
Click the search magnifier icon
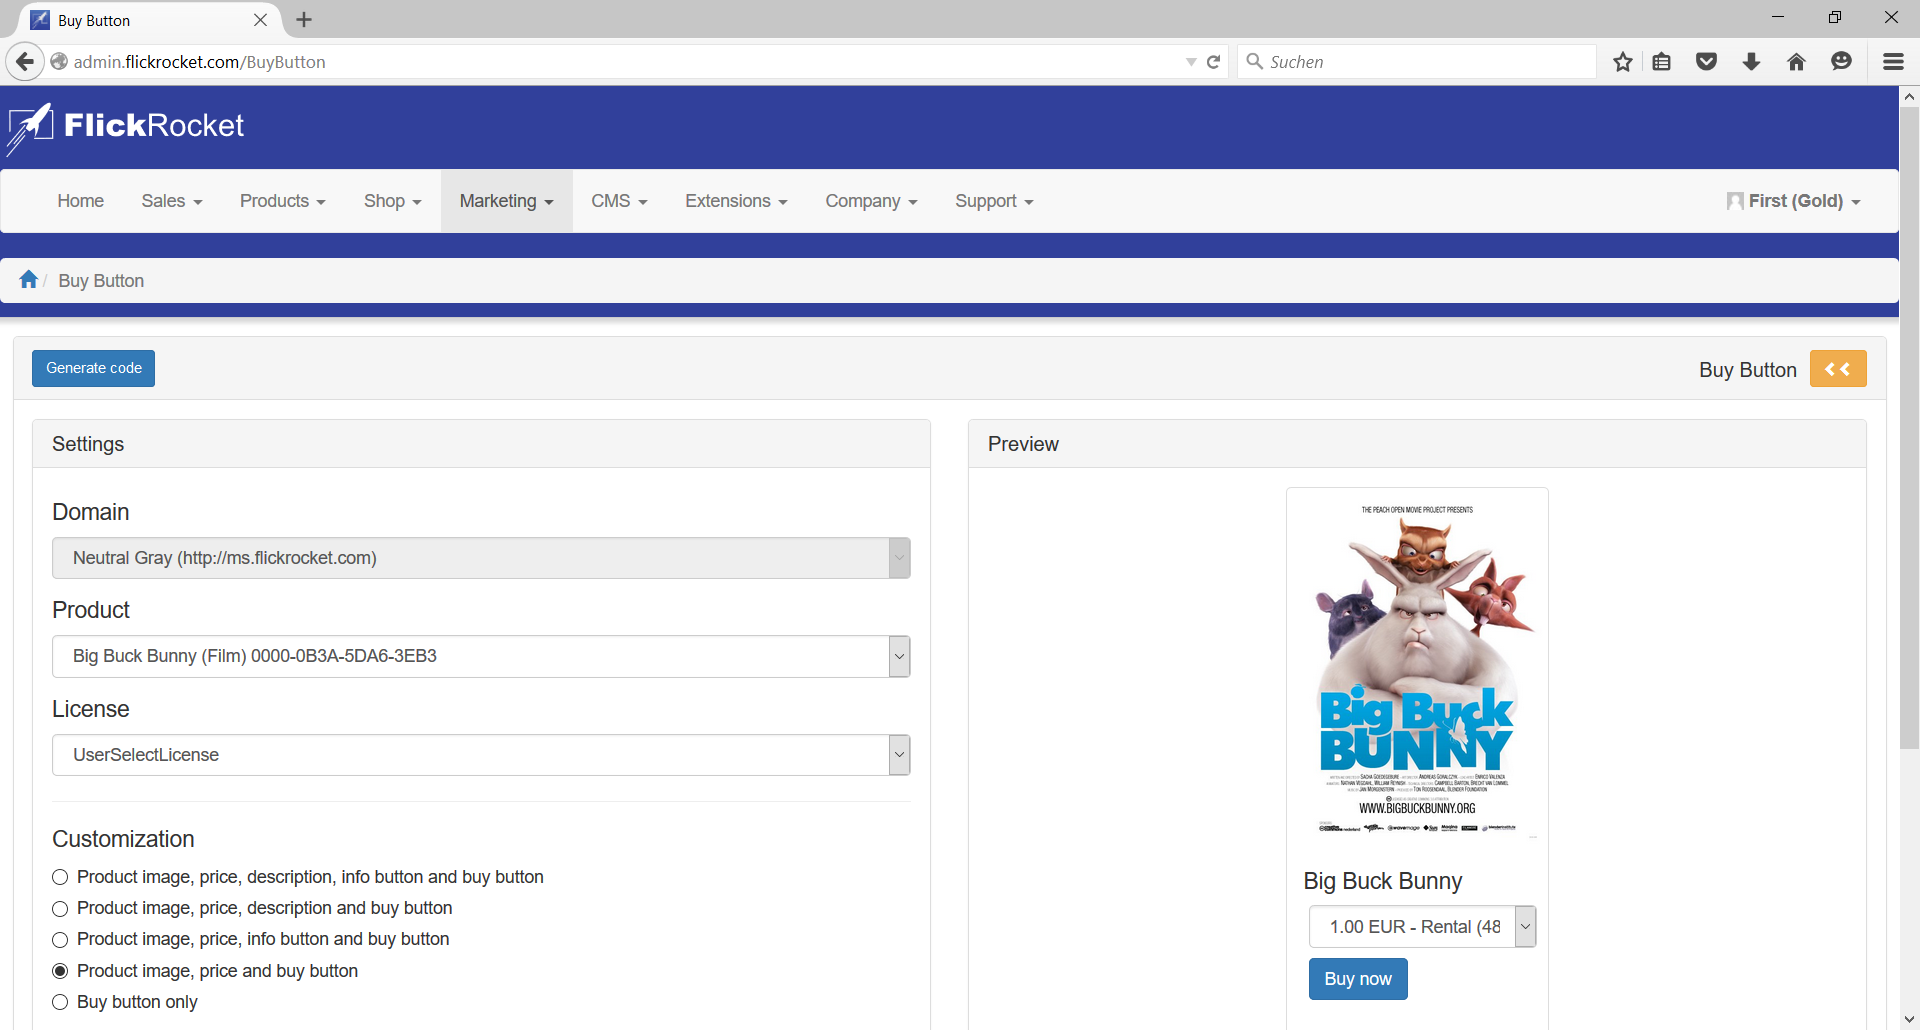pos(1254,62)
